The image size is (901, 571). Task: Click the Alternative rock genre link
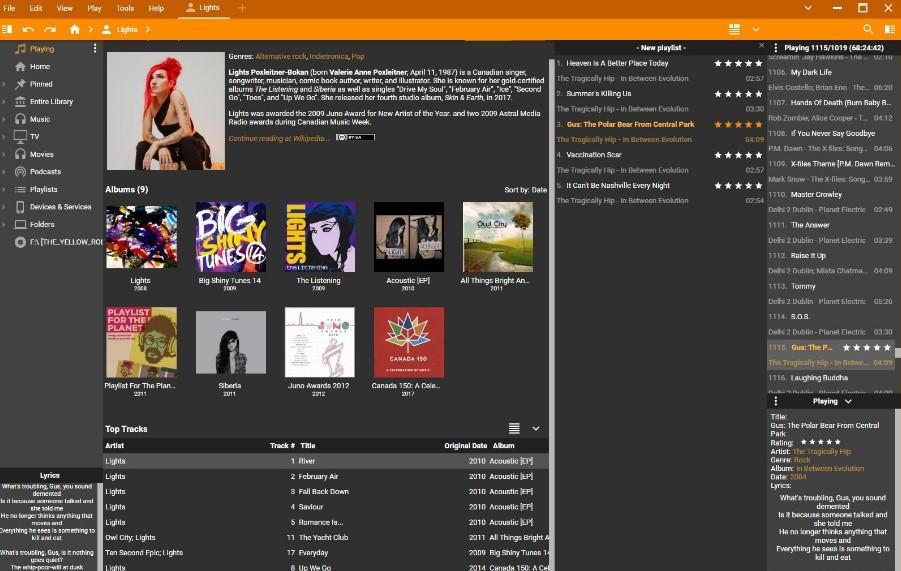[x=281, y=56]
